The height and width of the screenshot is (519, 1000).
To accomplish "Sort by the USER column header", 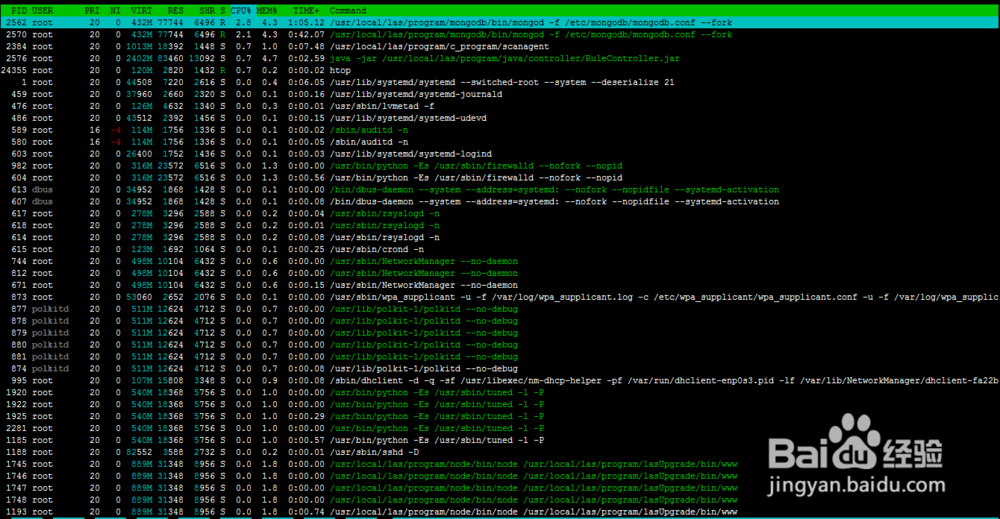I will (x=43, y=11).
